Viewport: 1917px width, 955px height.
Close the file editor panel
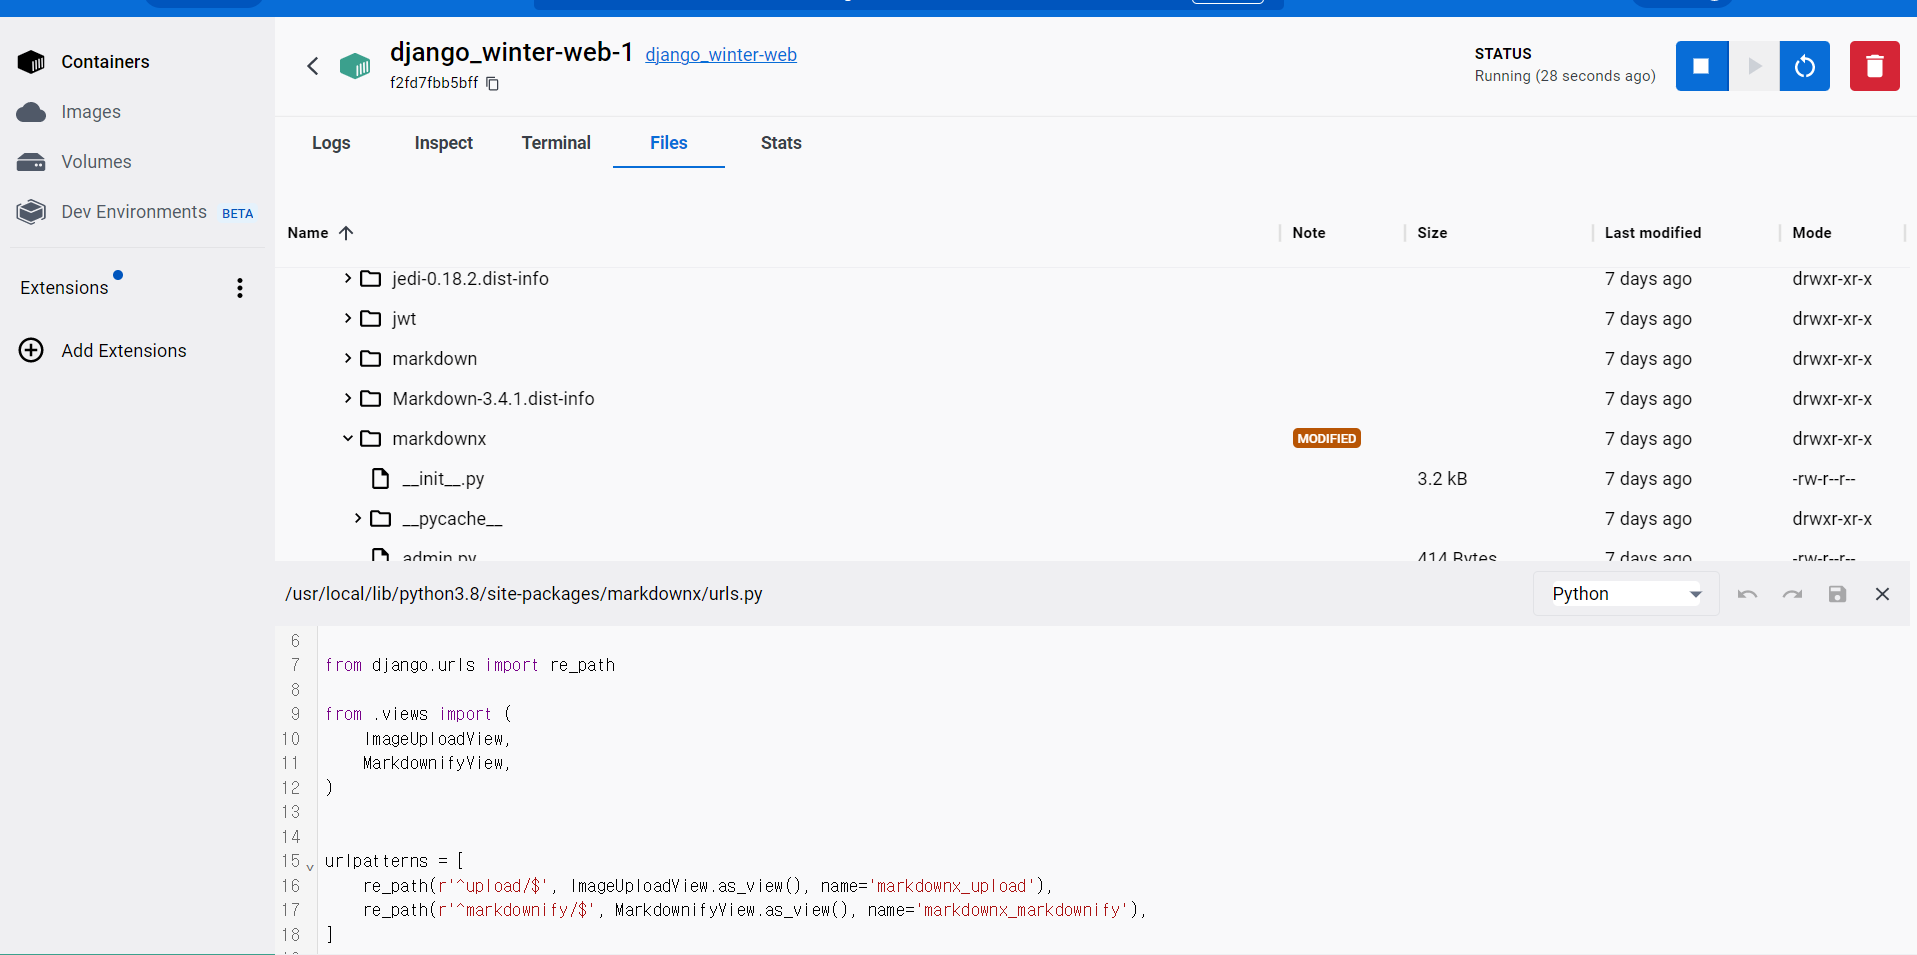[x=1882, y=594]
